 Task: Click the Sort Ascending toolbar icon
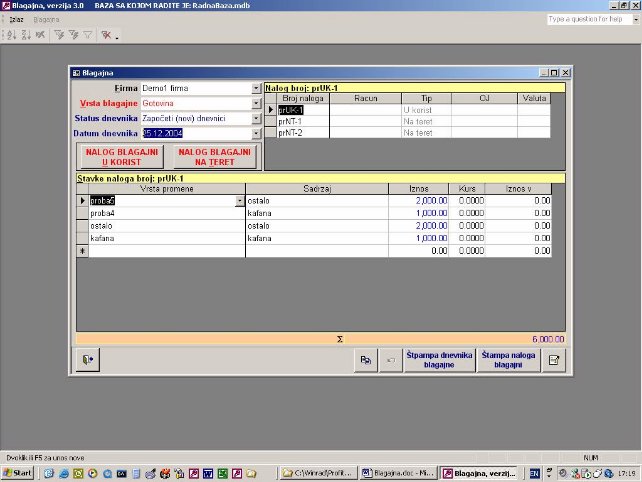pos(11,35)
